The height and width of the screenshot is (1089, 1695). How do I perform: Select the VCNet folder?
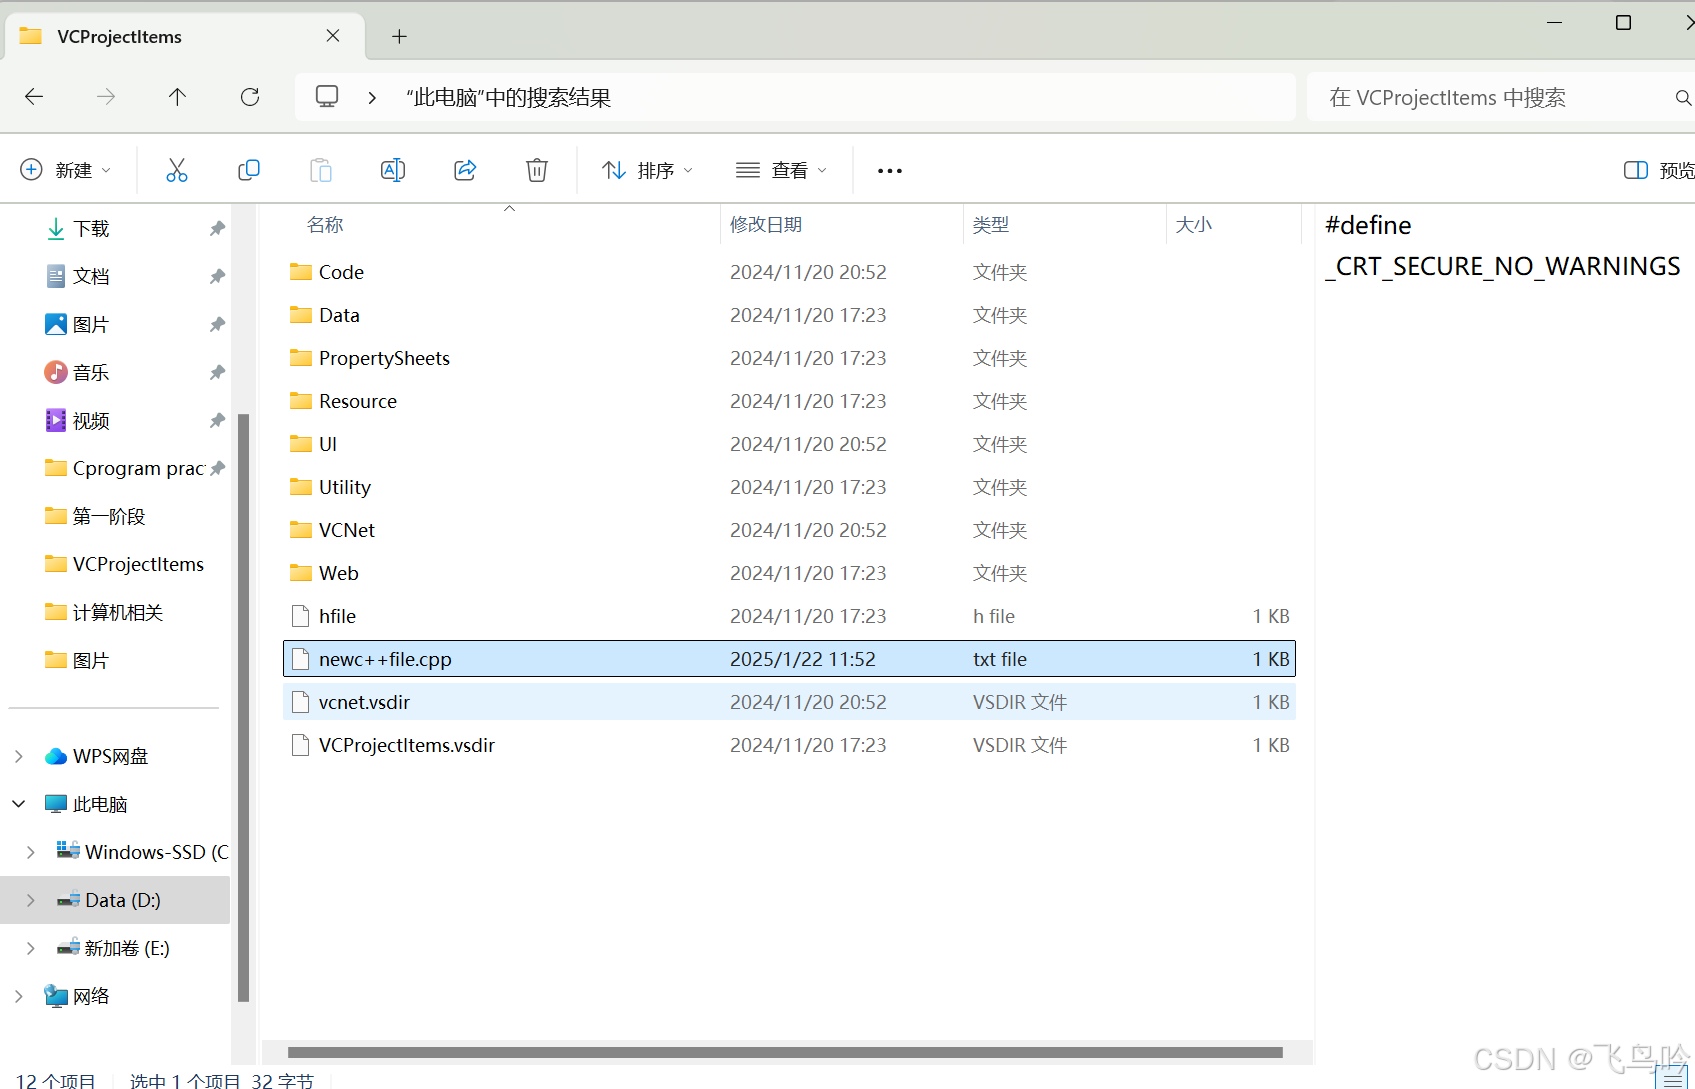tap(789, 530)
